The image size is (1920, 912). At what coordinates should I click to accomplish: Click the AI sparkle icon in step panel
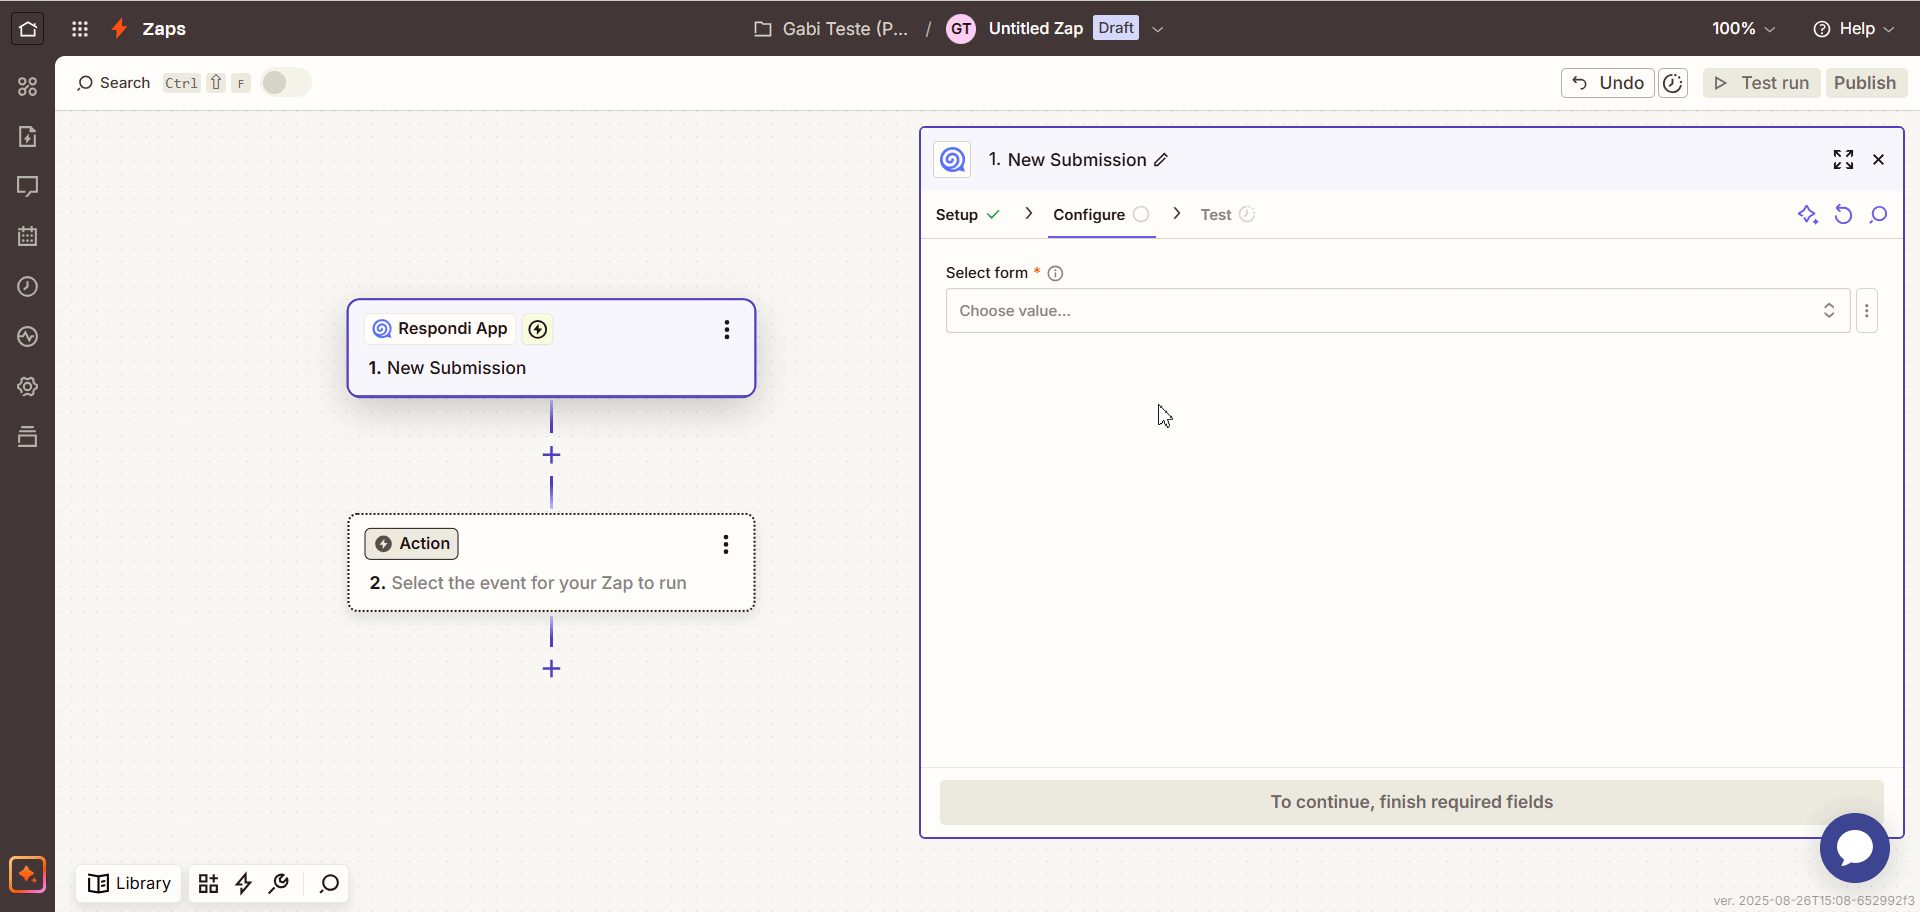click(x=1807, y=215)
